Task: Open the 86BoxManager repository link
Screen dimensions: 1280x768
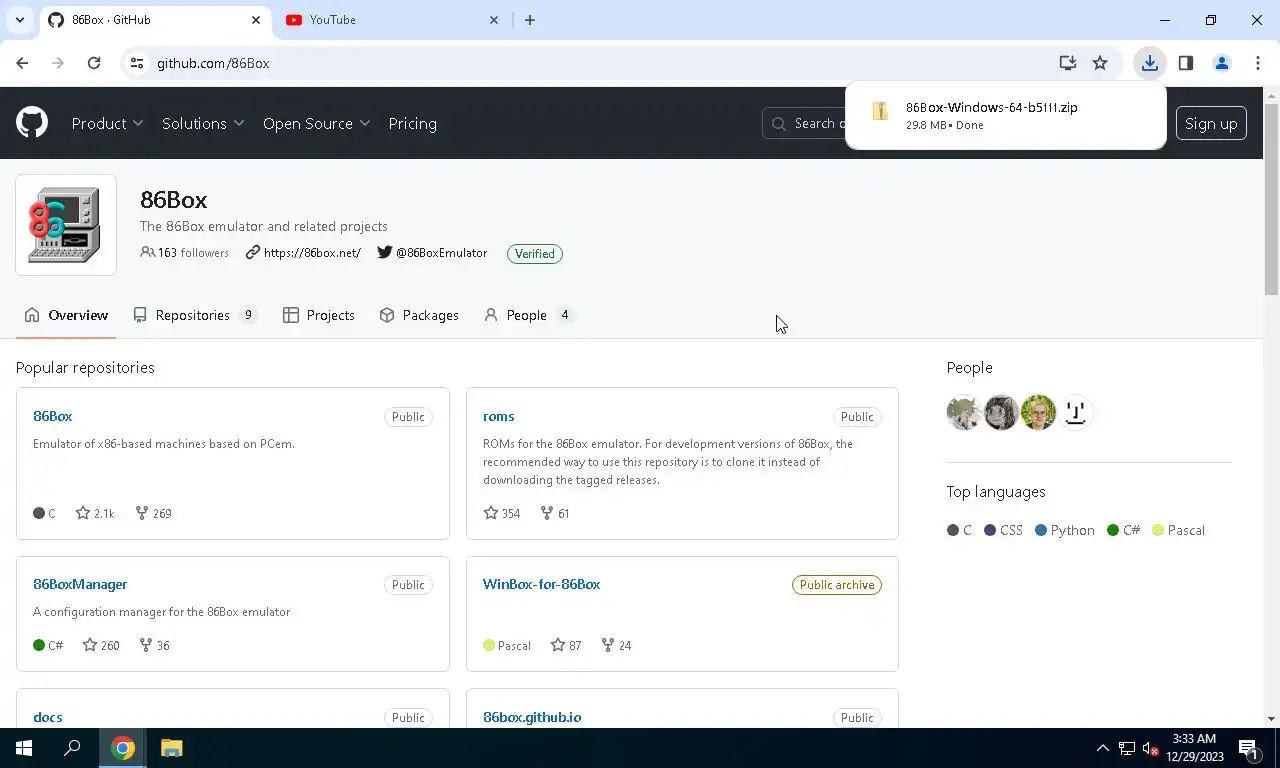Action: pyautogui.click(x=80, y=584)
